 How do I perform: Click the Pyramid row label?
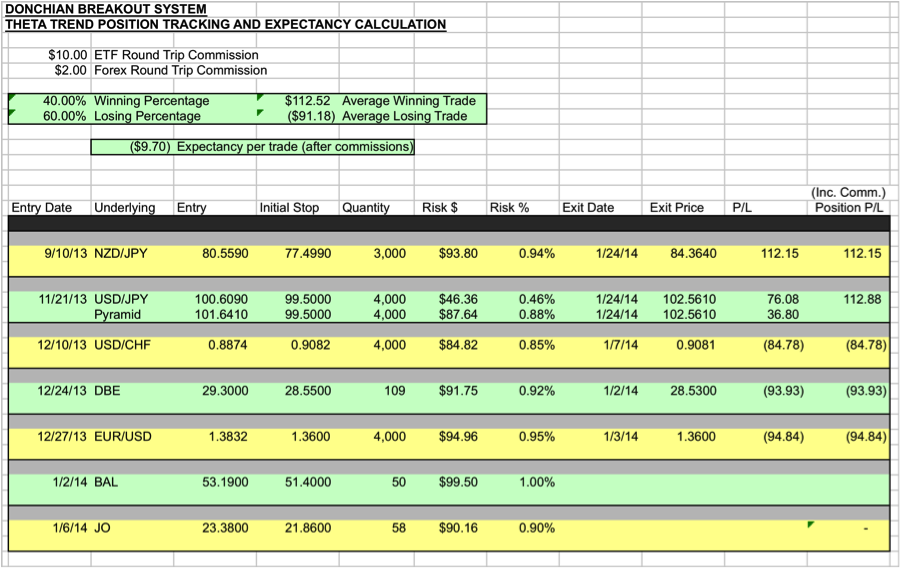point(117,314)
